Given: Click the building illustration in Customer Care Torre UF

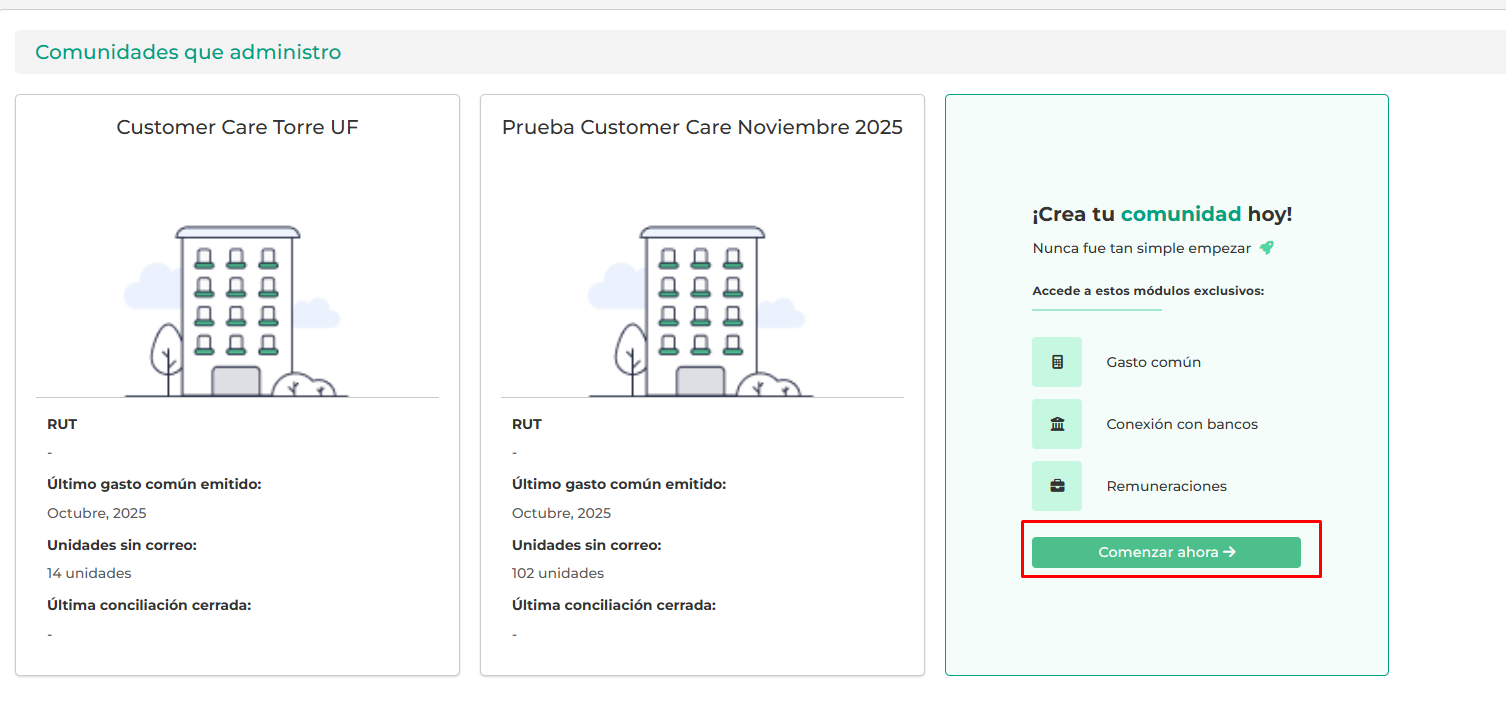Looking at the screenshot, I should pyautogui.click(x=237, y=312).
